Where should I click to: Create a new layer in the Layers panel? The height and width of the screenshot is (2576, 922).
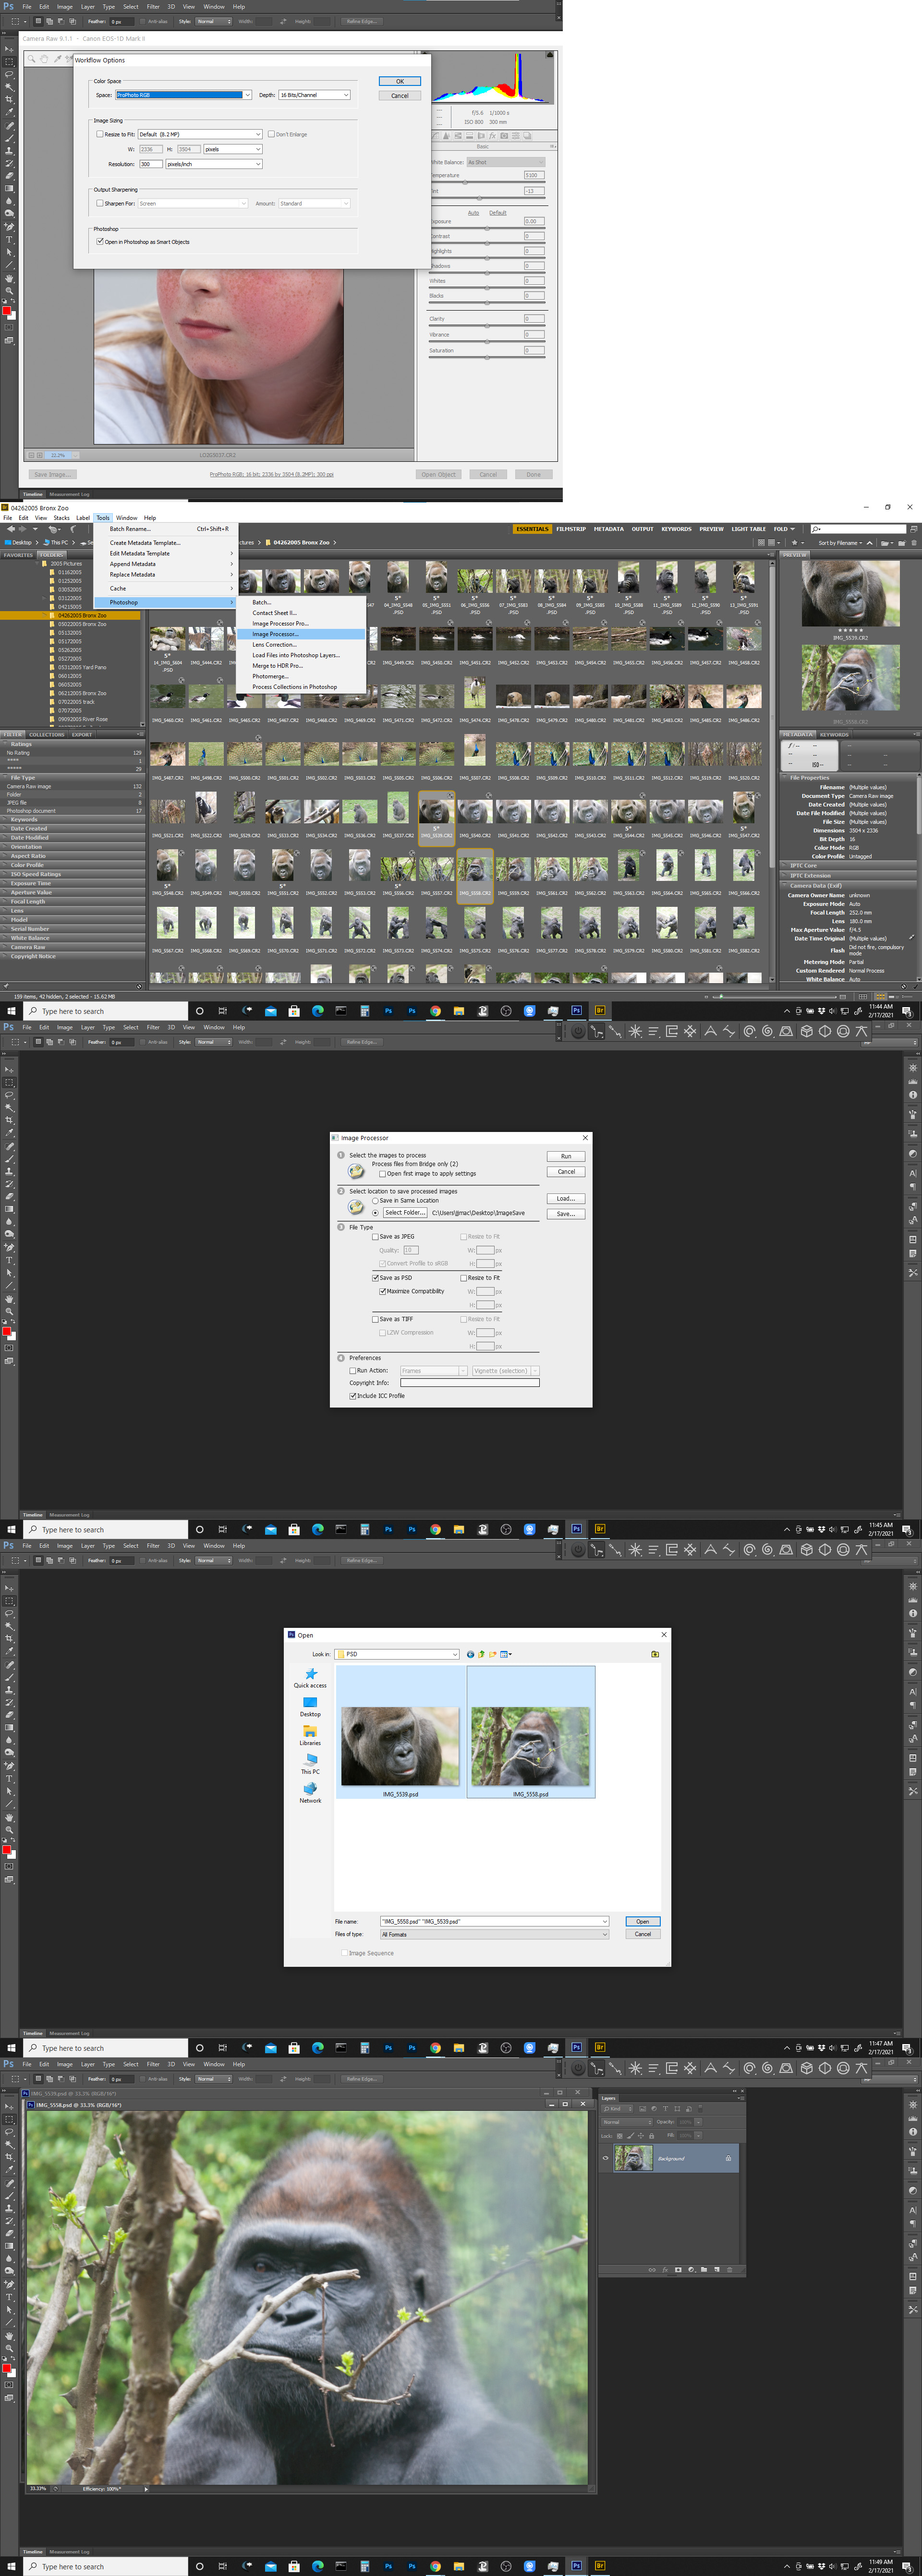(717, 2270)
